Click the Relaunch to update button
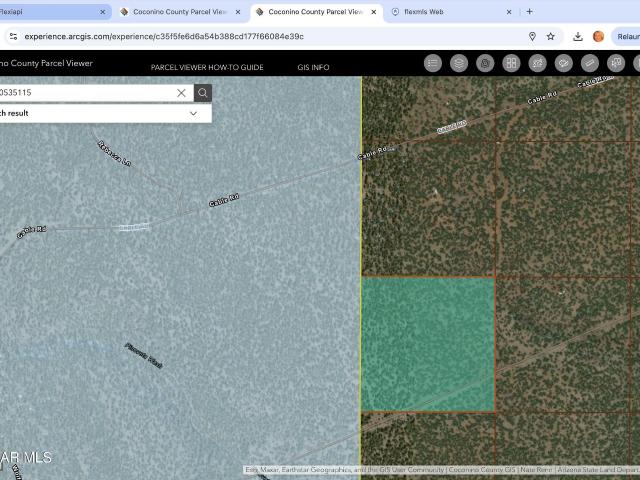Image resolution: width=640 pixels, height=480 pixels. click(x=627, y=36)
